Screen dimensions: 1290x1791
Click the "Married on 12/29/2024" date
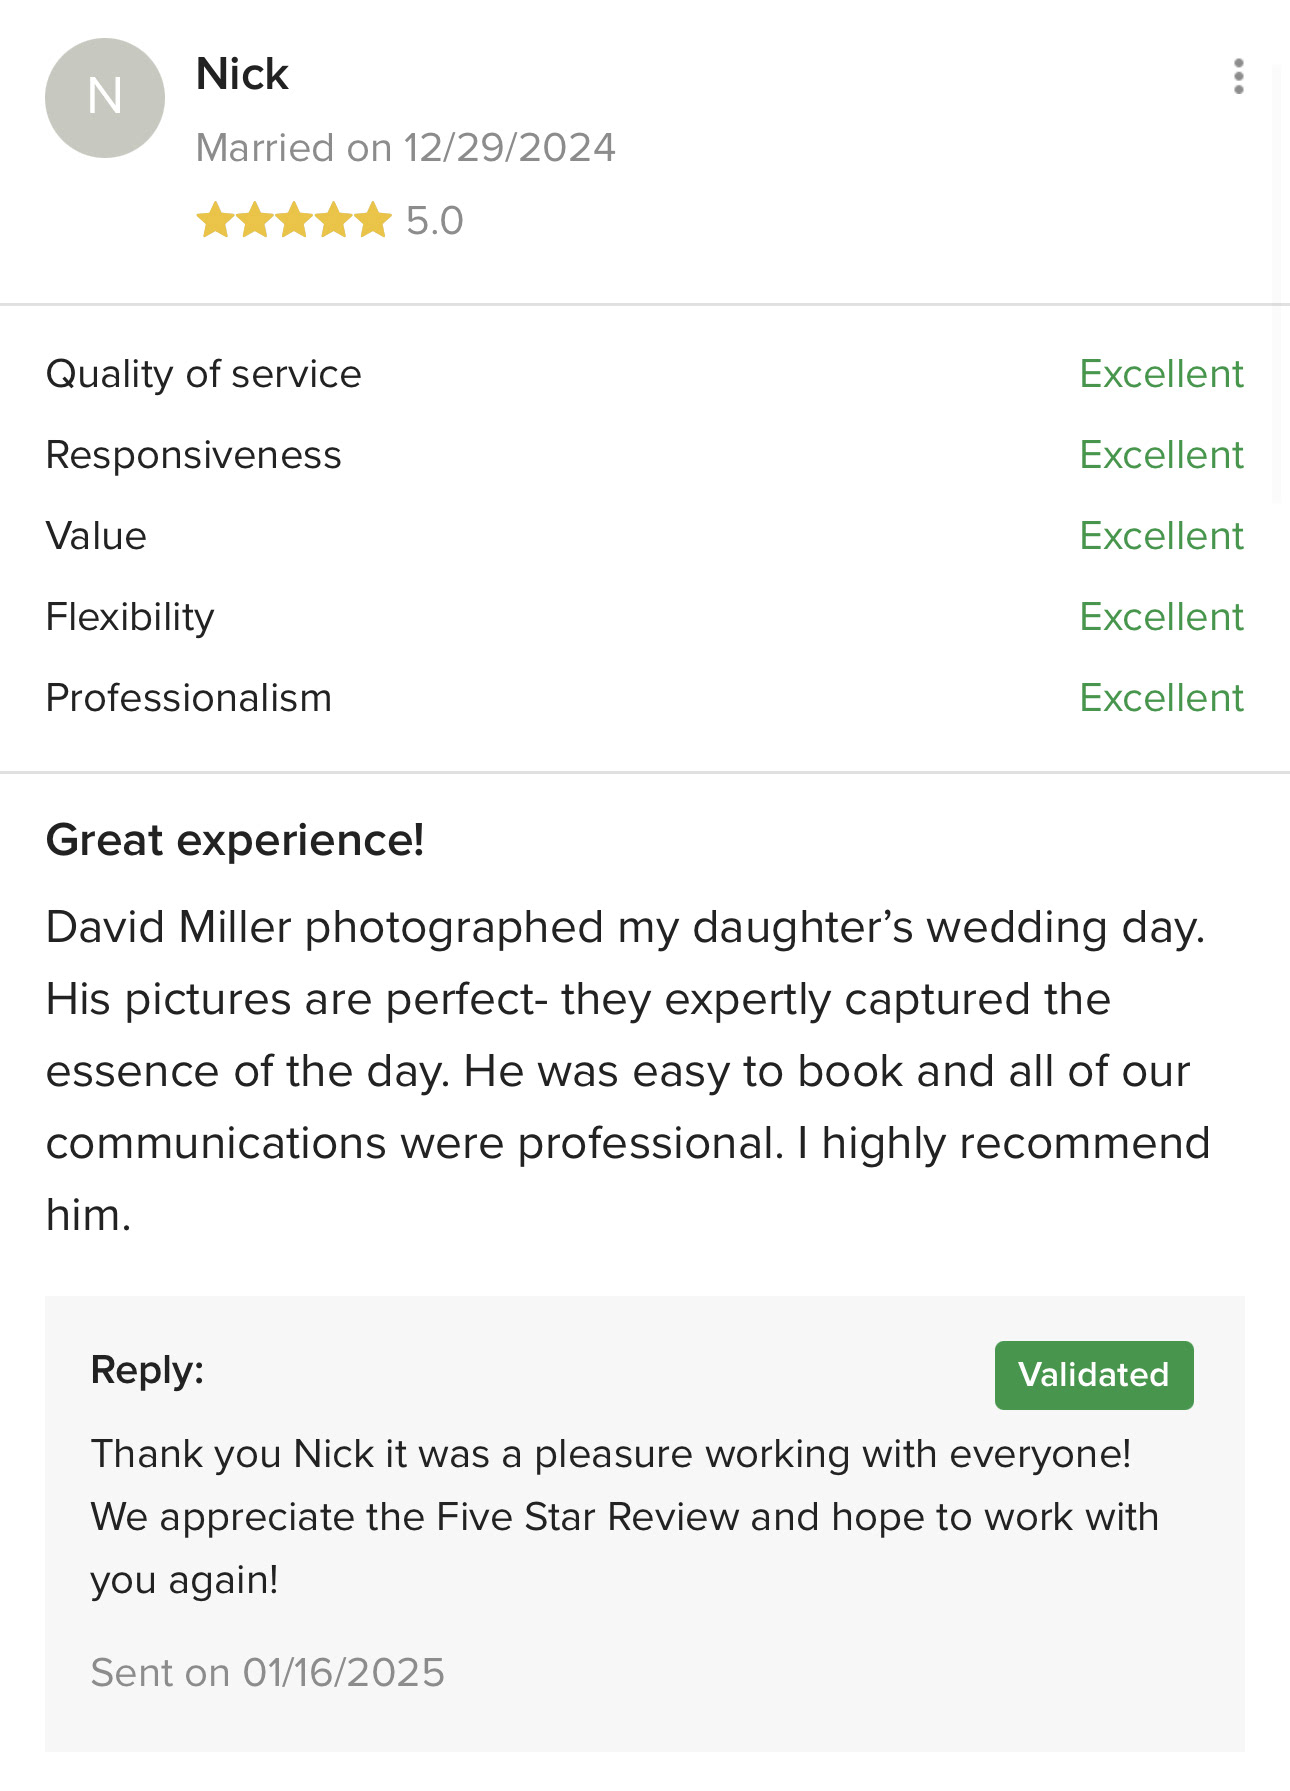[x=405, y=148]
